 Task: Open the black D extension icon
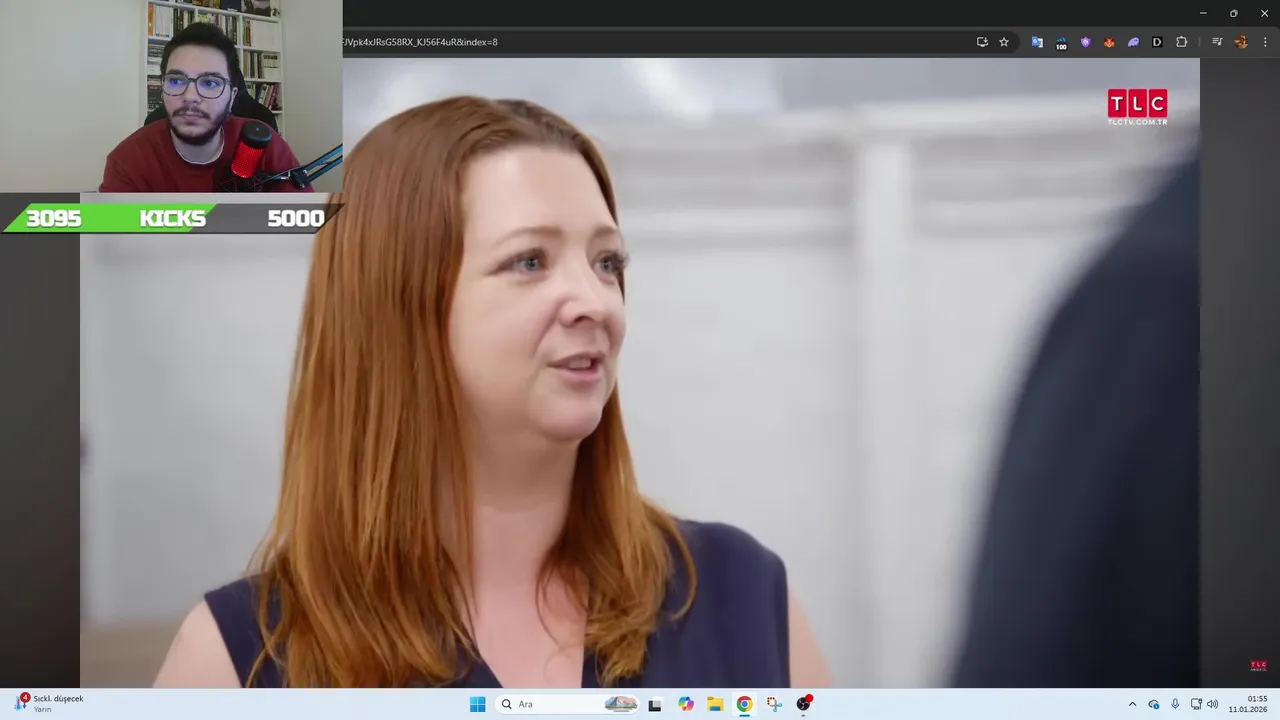point(1157,42)
